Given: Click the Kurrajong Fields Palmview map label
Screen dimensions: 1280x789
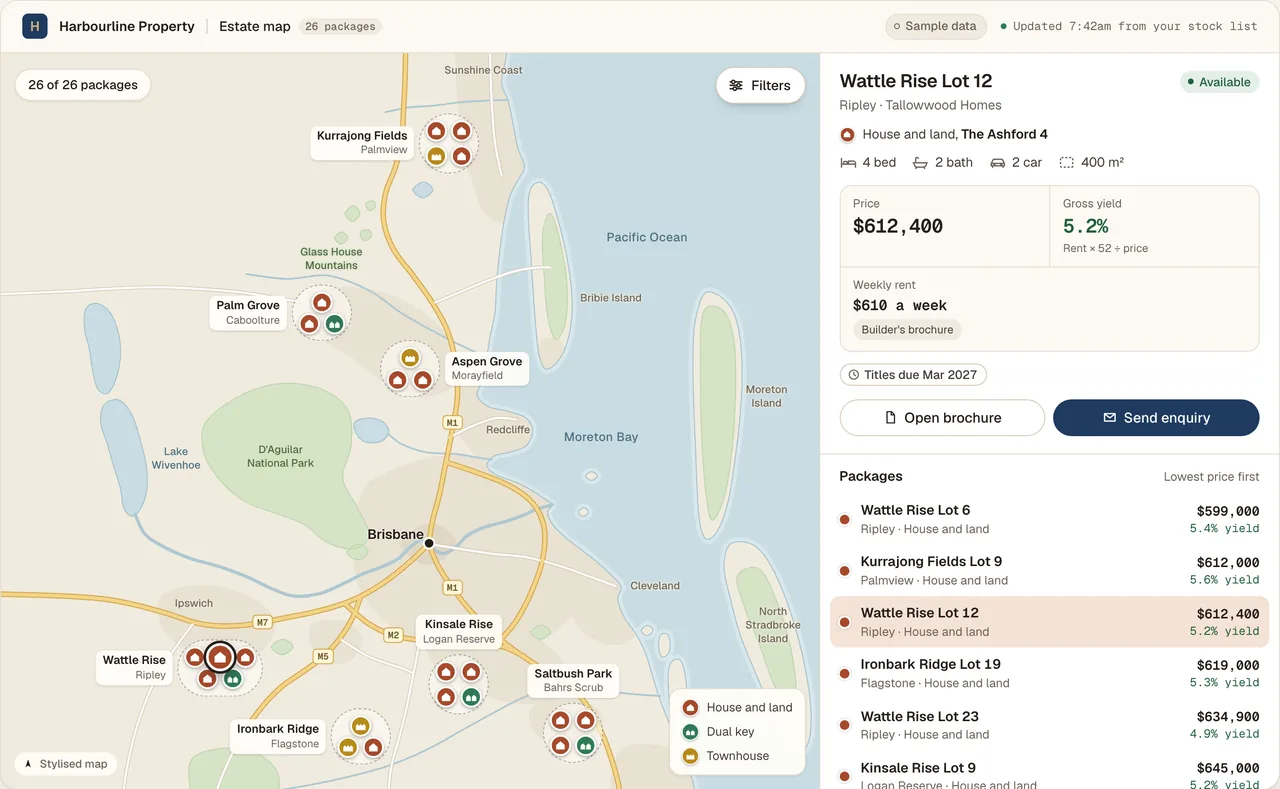Looking at the screenshot, I should point(362,142).
